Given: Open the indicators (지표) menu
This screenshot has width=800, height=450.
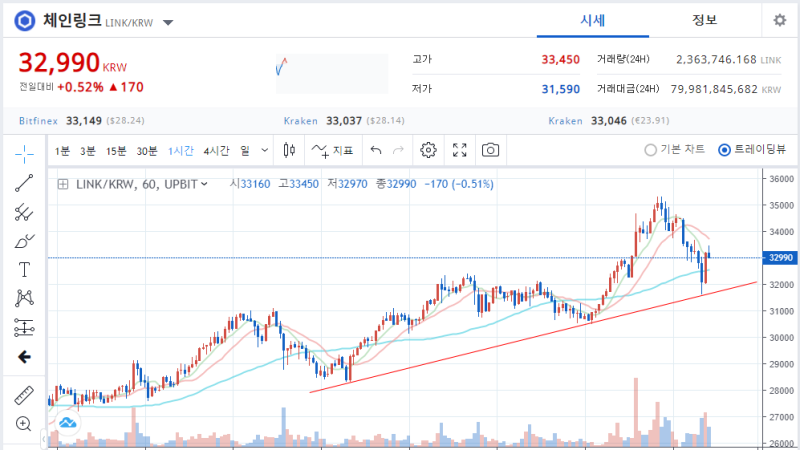Looking at the screenshot, I should [333, 151].
